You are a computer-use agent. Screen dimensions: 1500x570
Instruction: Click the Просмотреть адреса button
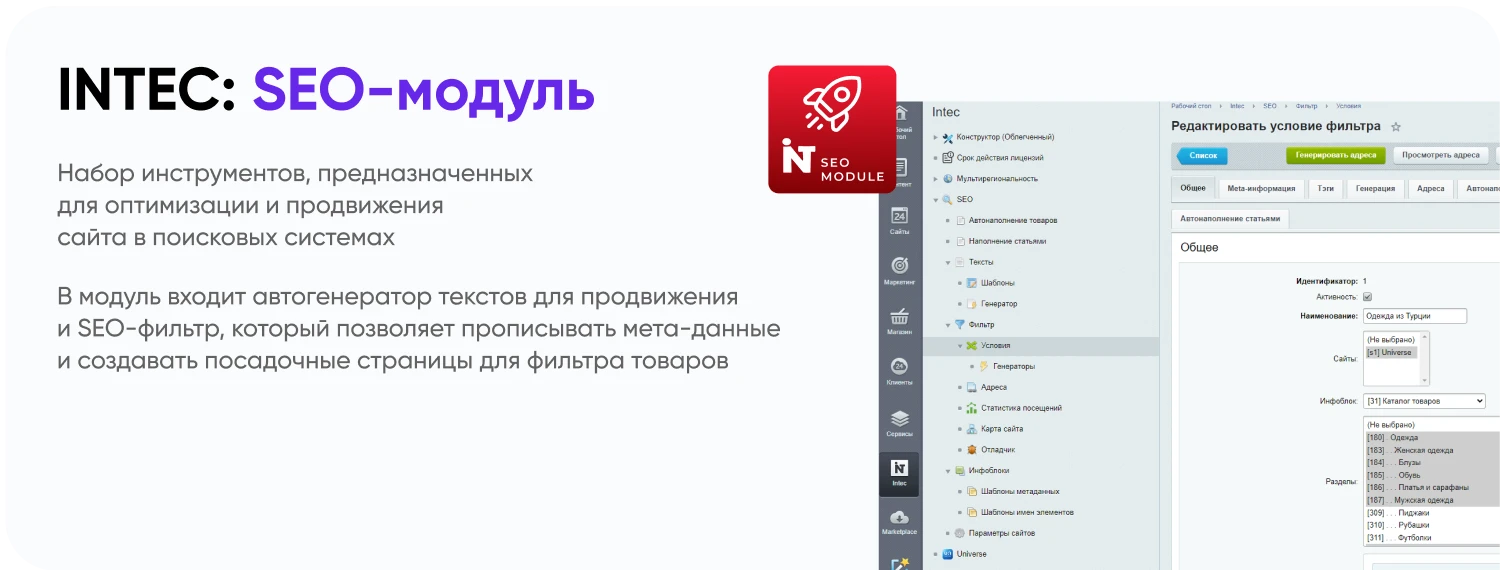tap(1440, 155)
